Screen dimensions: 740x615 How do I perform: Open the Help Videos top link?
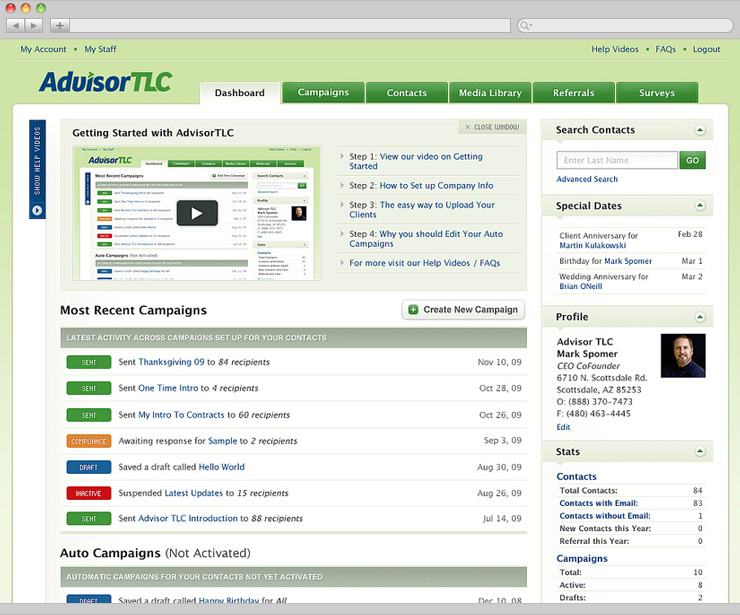tap(615, 49)
